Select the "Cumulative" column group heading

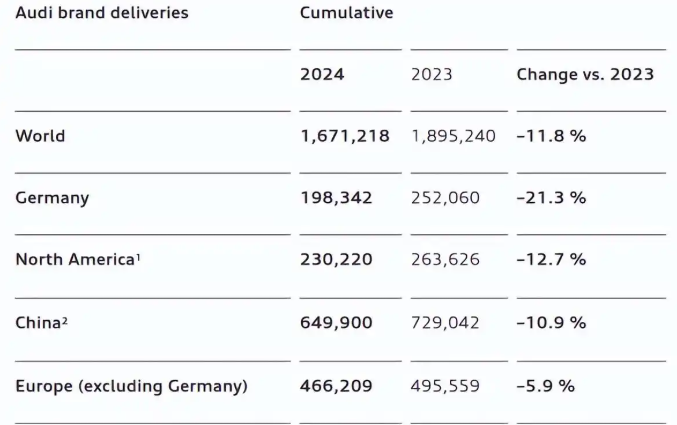click(x=346, y=14)
